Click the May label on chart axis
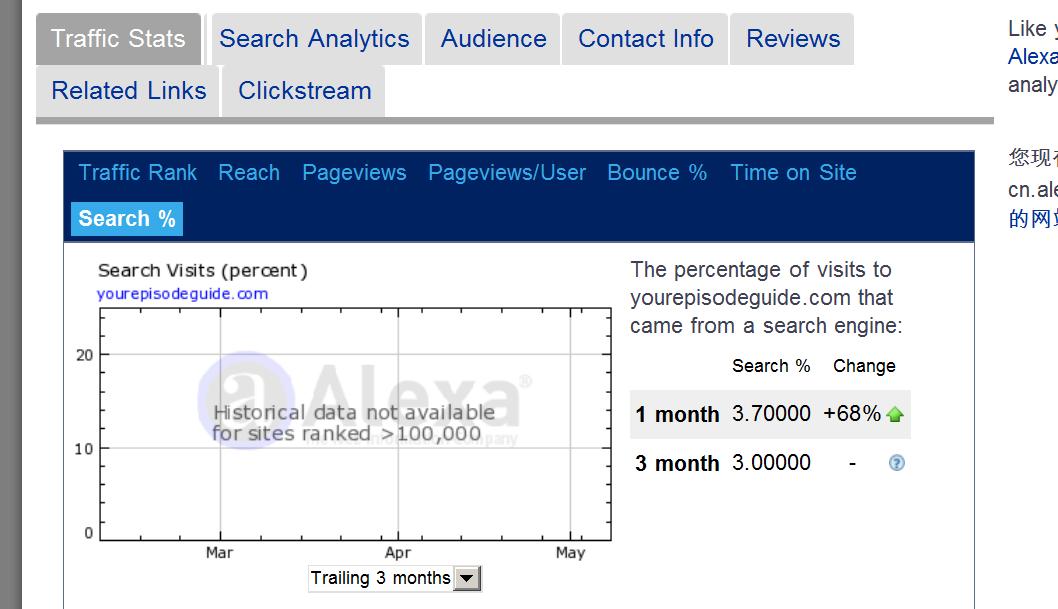Viewport: 1058px width, 609px height. 570,553
